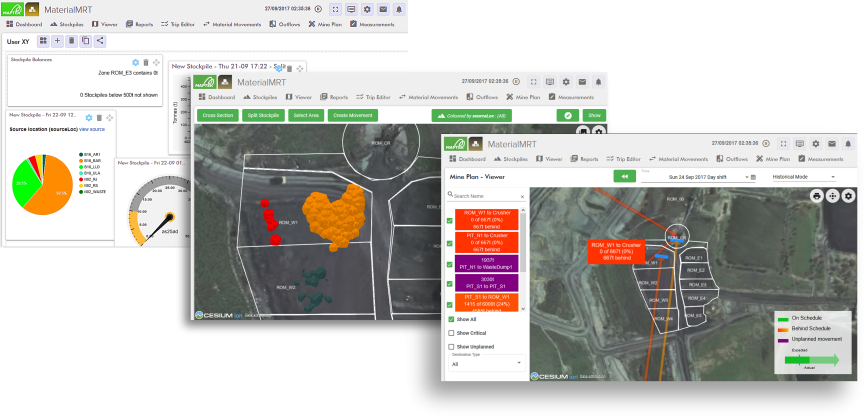Open the Destination Type dropdown
Viewport: 867px width, 419px height.
(x=487, y=362)
